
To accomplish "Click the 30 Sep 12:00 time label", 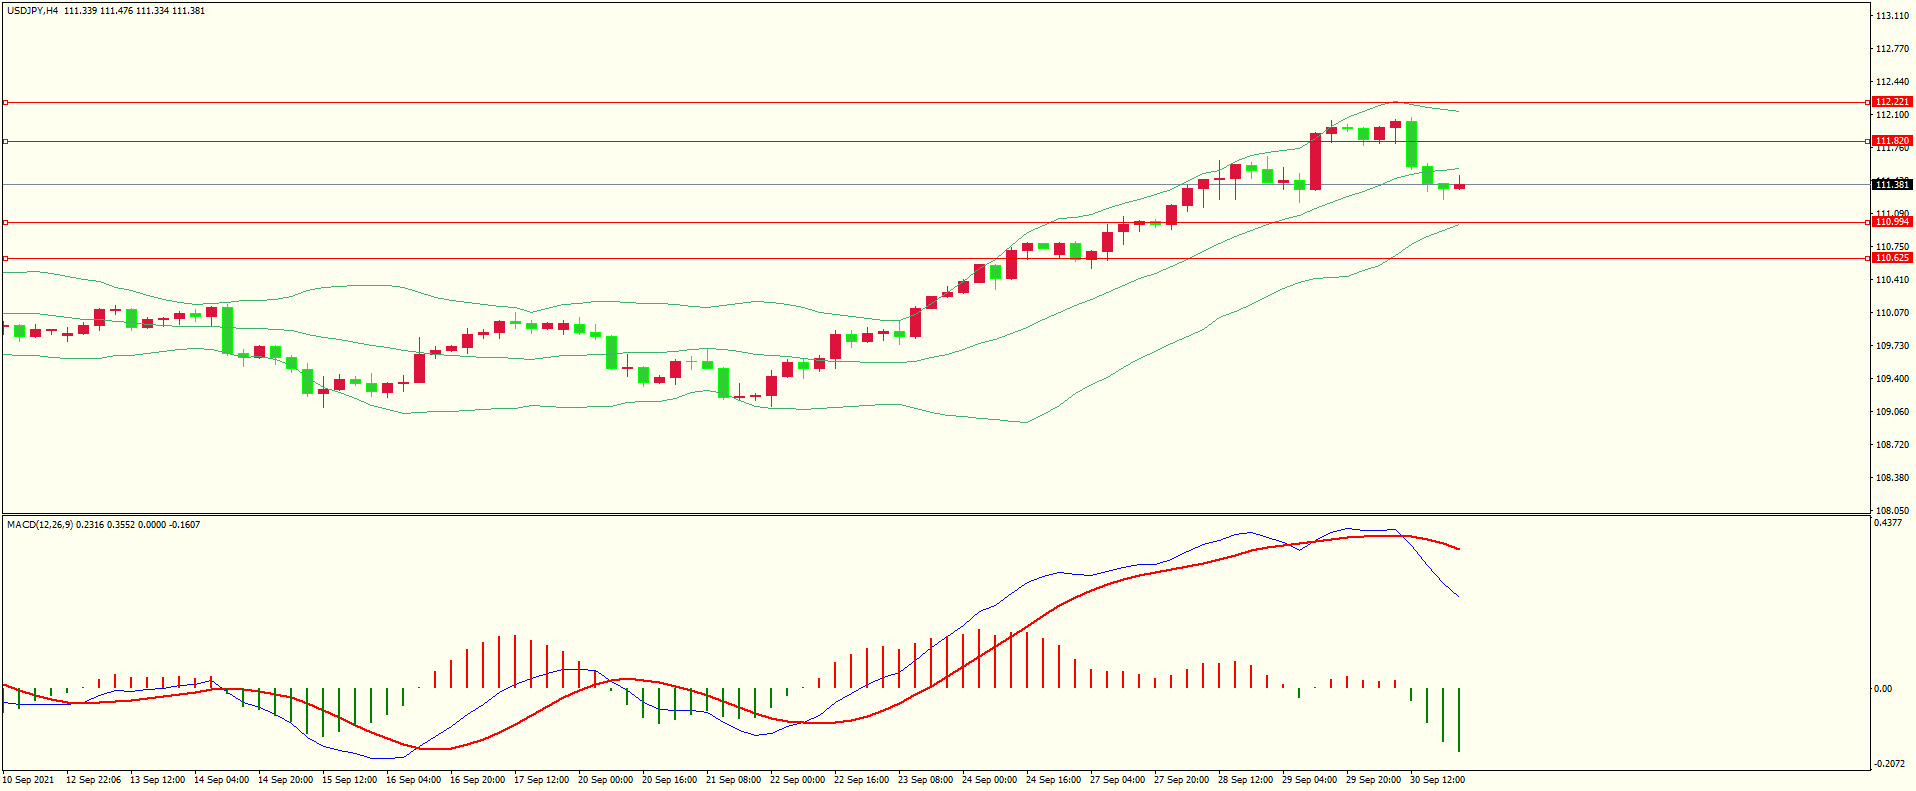I will (1438, 780).
